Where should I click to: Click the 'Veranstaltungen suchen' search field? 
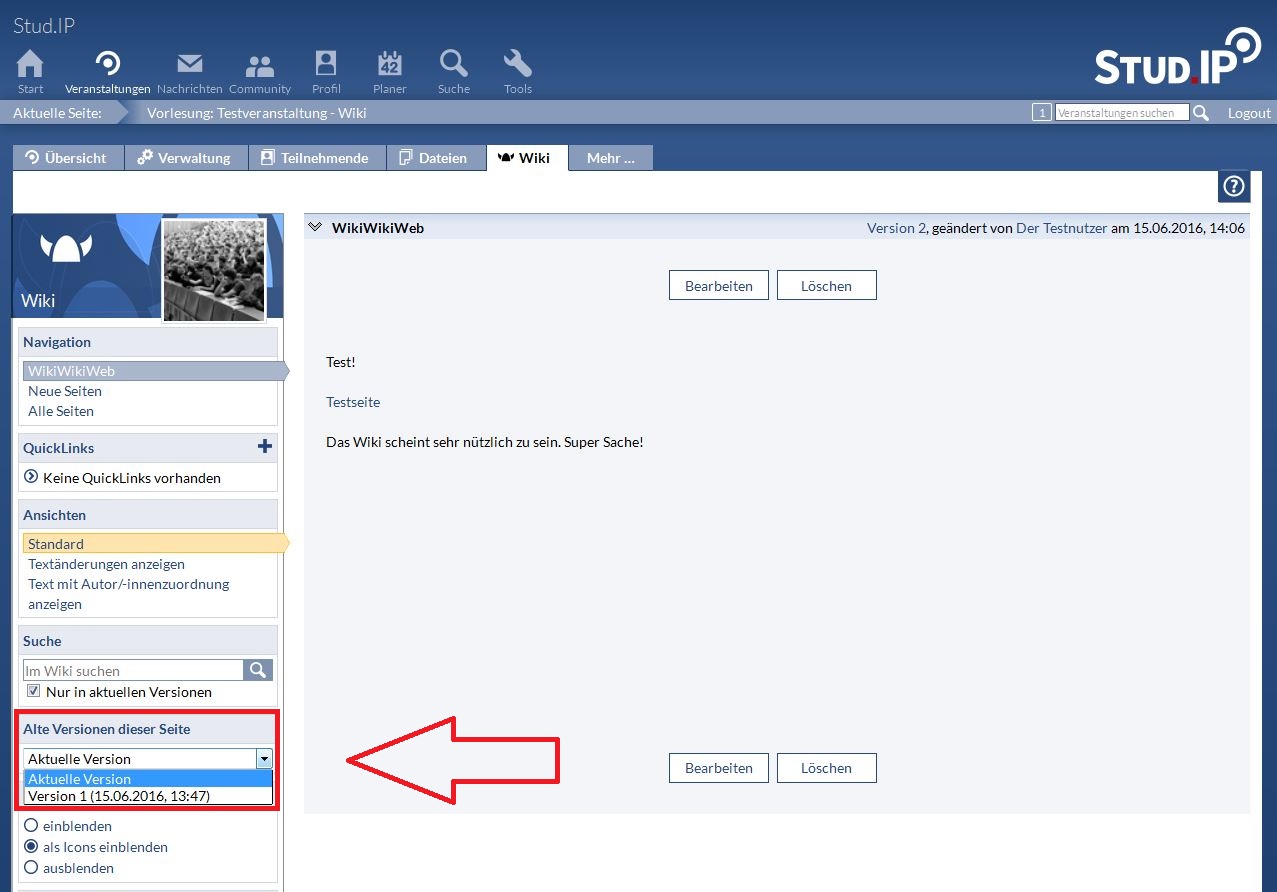(x=1121, y=113)
